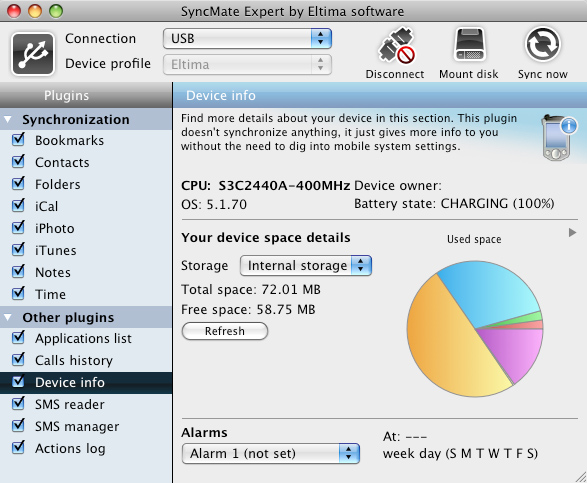Toggle the Actions log checkbox
Viewport: 587px width, 483px height.
18,448
